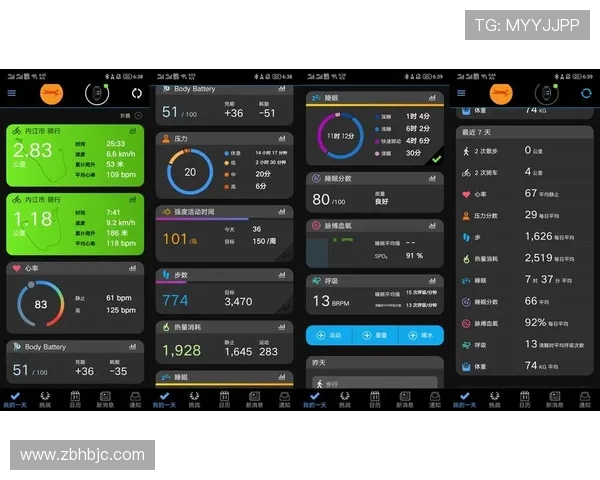Viewport: 600px width, 480px height.
Task: Open the hamburger menu in the leftmost screen
Action: (x=12, y=93)
